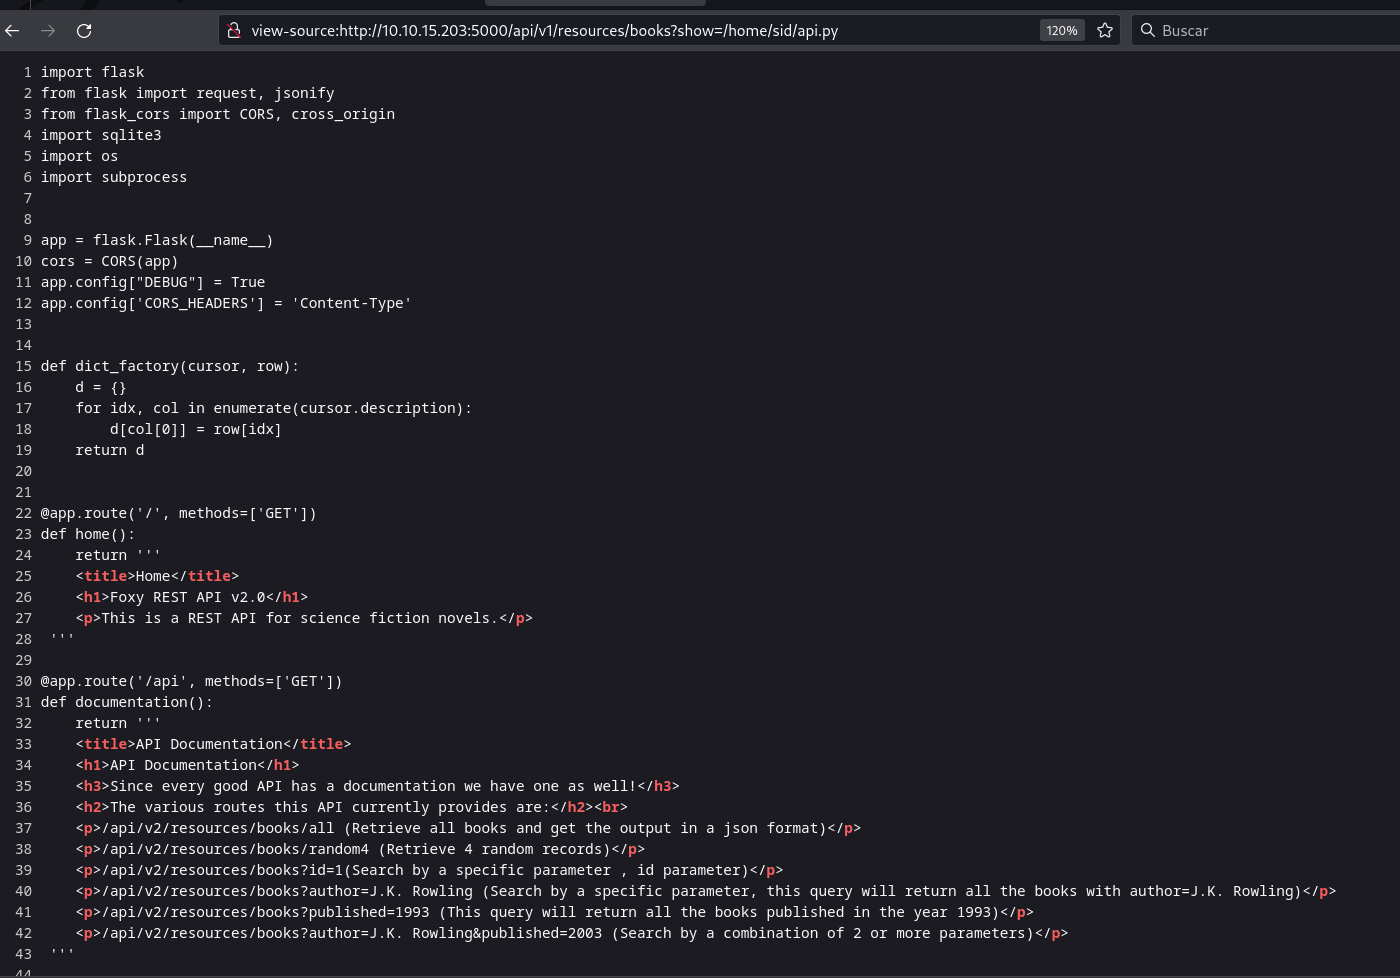1400x978 pixels.
Task: Open the insecure connection lock icon
Action: point(234,31)
